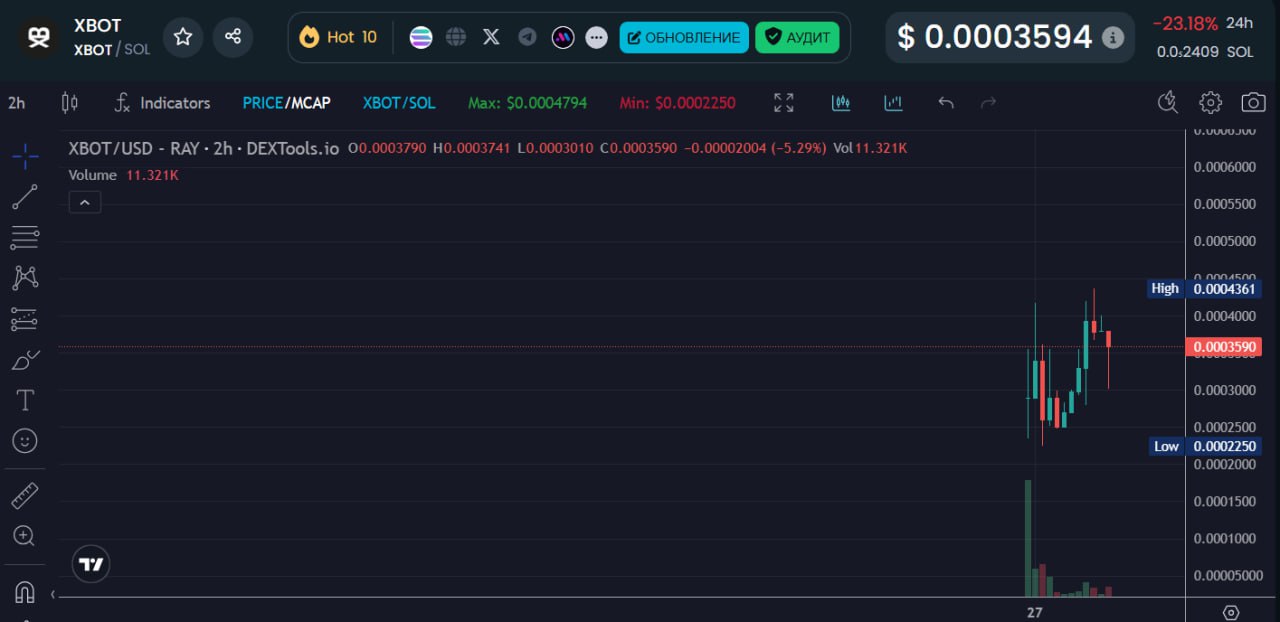
Task: Click the 27 date label on time axis
Action: 1034,612
